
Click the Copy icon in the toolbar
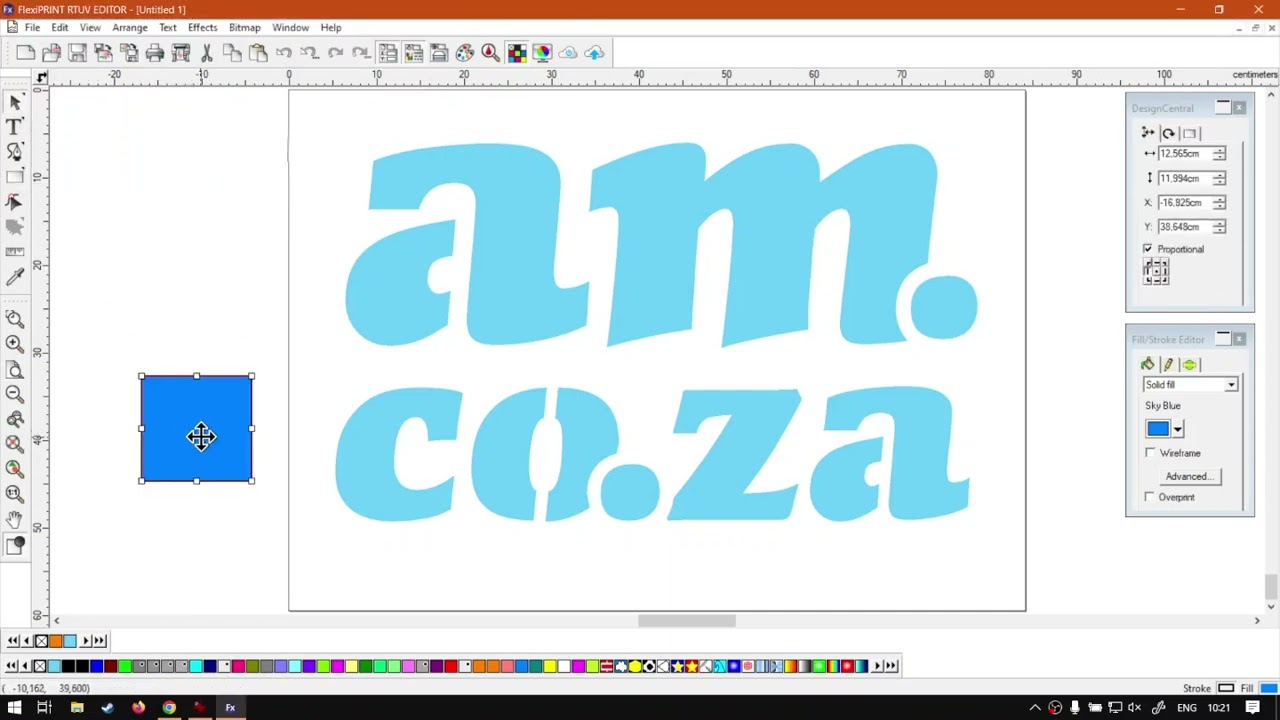click(x=232, y=53)
